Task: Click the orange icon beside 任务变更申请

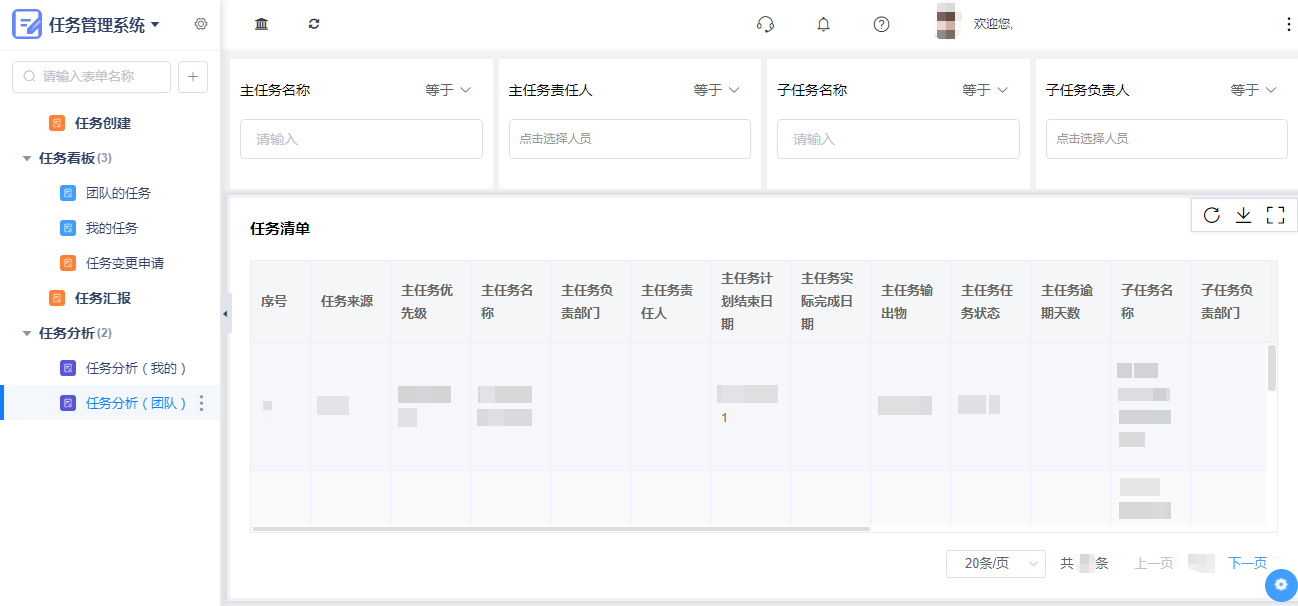Action: pos(68,263)
